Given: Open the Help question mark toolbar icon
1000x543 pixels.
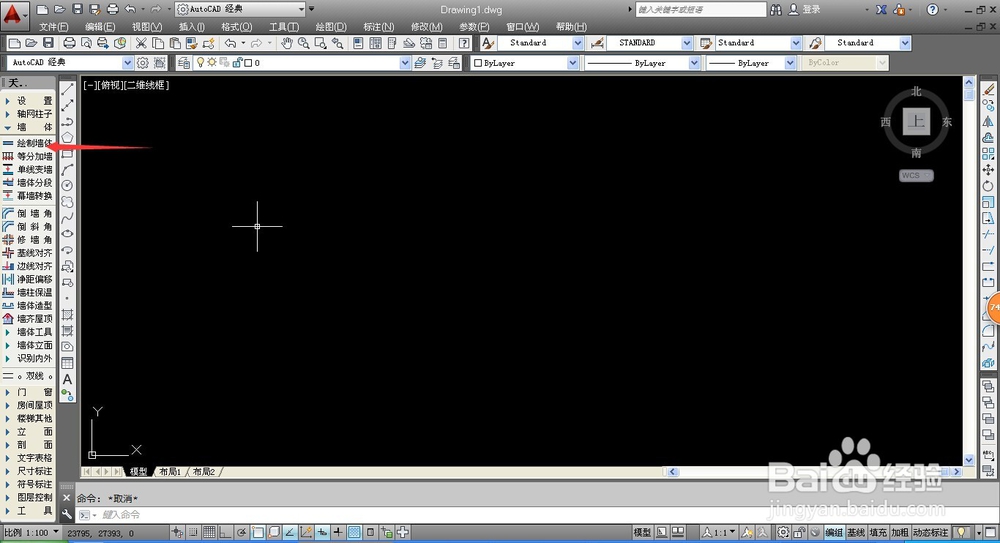Looking at the screenshot, I should (464, 43).
